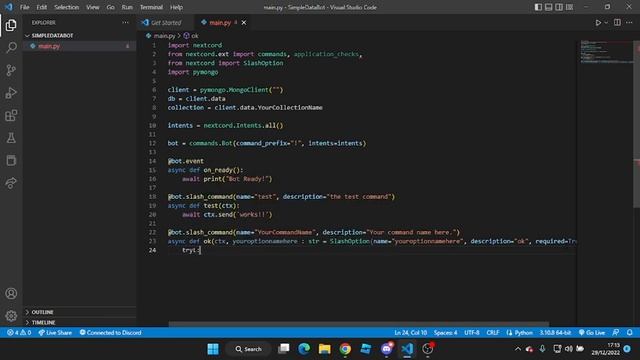Toggle the primary side bar
640x360 pixels.
(x=538, y=7)
